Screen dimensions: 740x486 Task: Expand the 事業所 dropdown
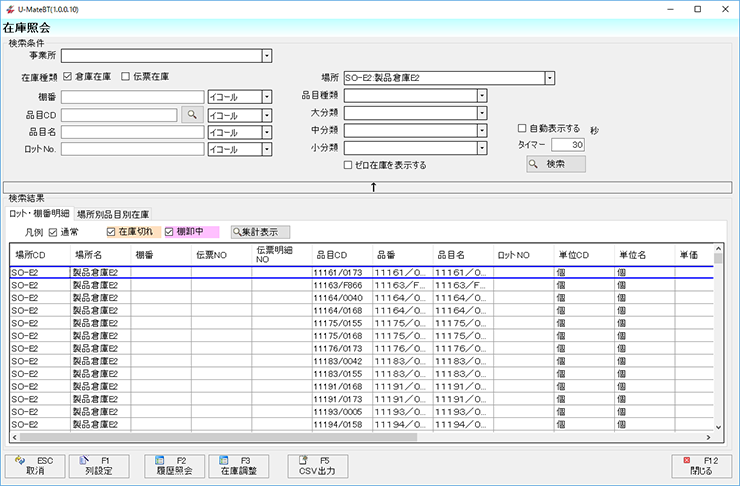point(267,56)
